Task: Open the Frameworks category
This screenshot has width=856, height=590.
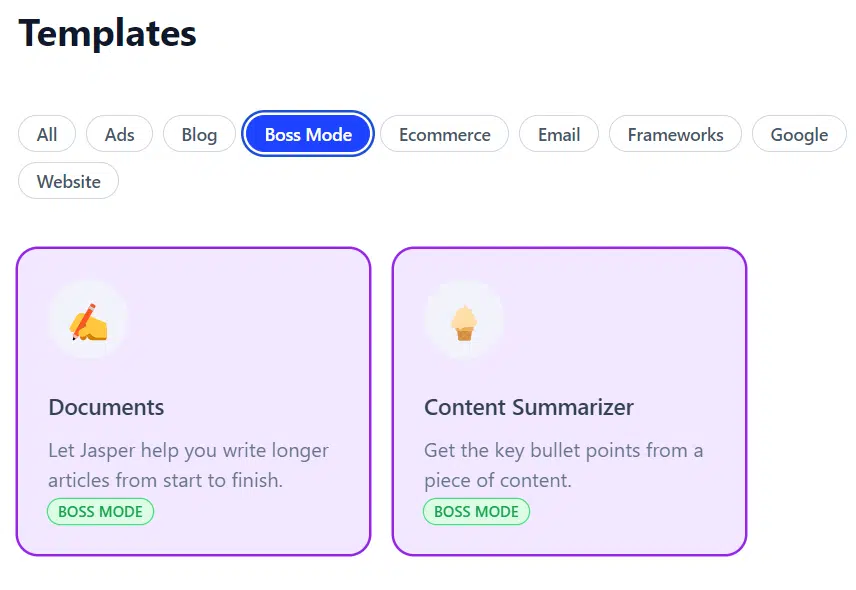Action: [x=675, y=134]
